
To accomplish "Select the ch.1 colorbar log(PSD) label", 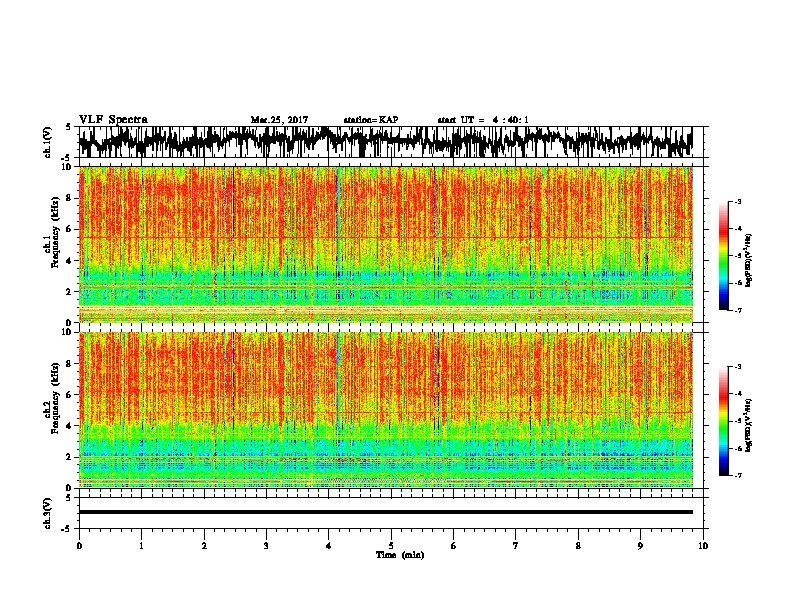I will tap(748, 260).
